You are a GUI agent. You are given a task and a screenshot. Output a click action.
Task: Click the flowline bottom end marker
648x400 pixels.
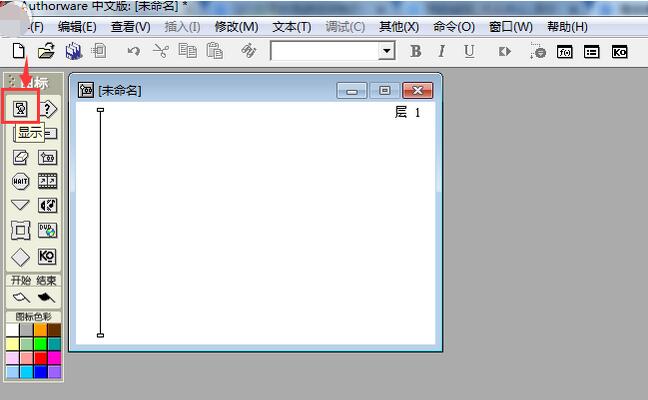pyautogui.click(x=100, y=335)
